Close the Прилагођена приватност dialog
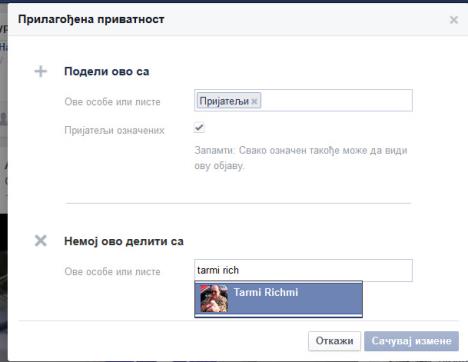 point(454,20)
